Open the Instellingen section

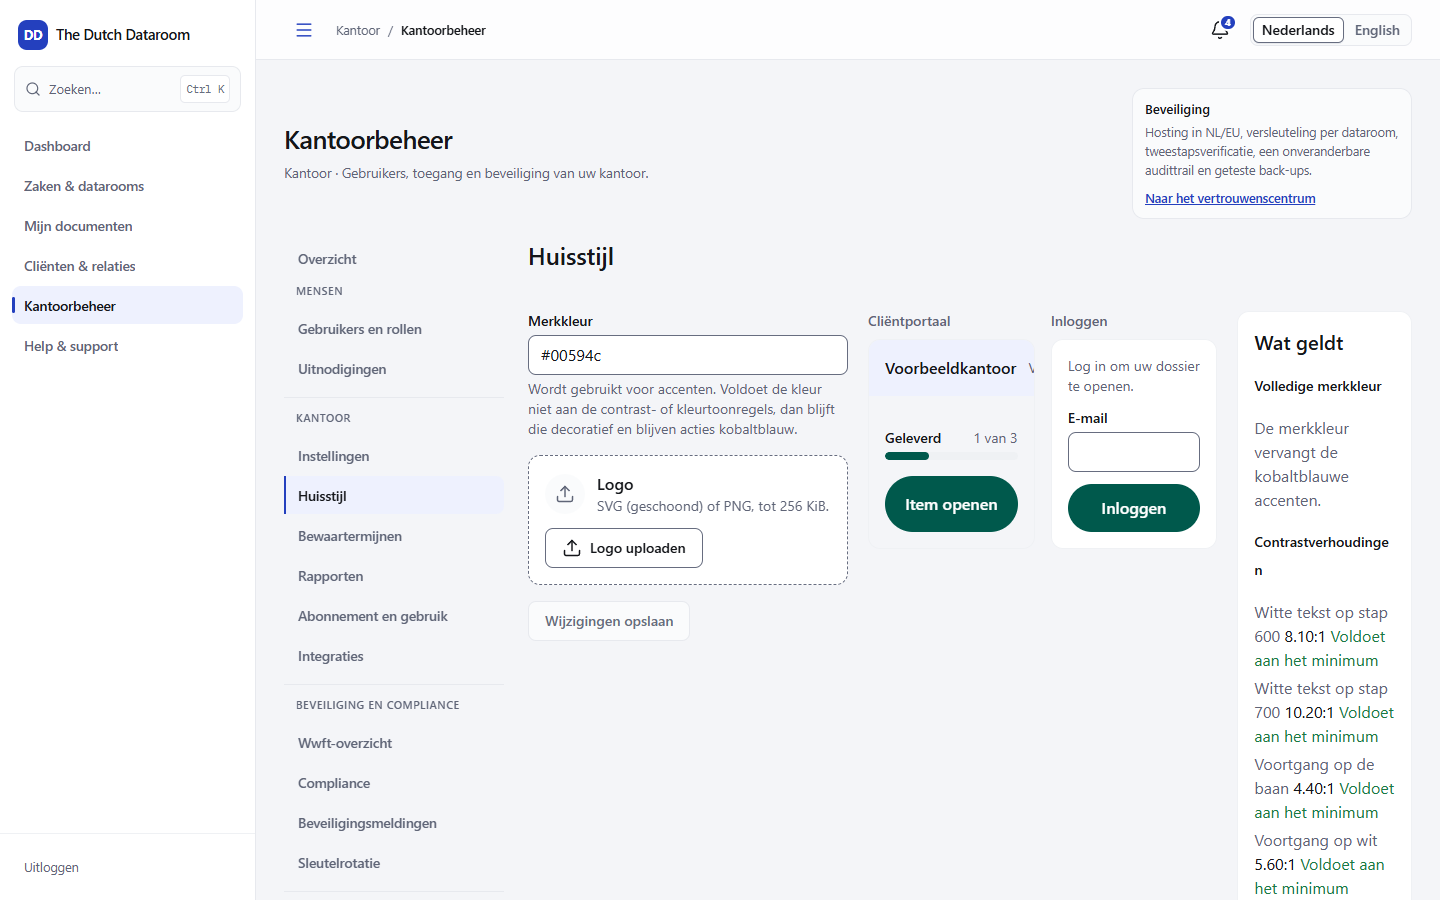point(394,456)
